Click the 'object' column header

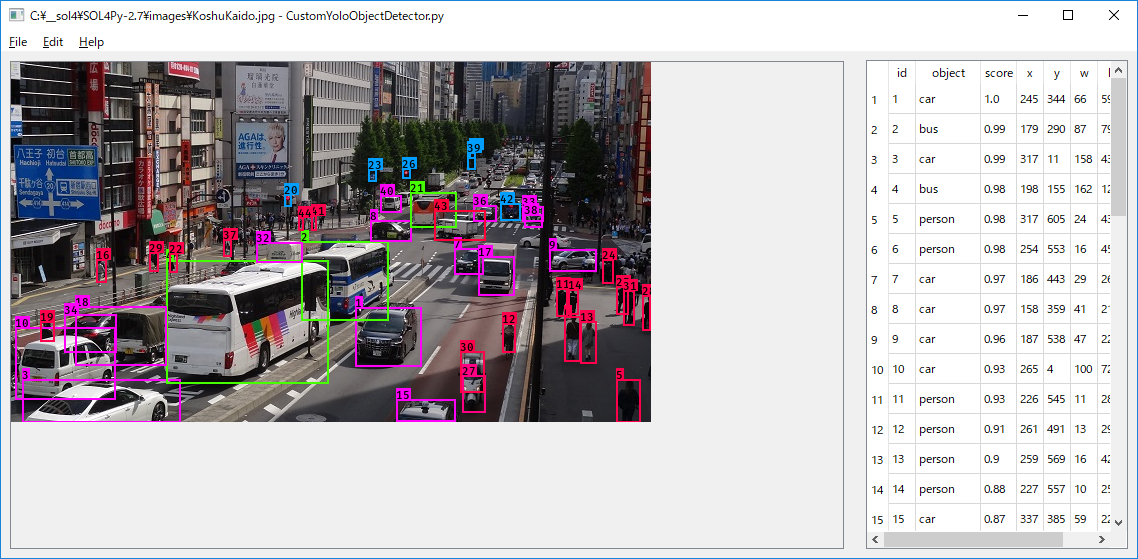pos(948,73)
